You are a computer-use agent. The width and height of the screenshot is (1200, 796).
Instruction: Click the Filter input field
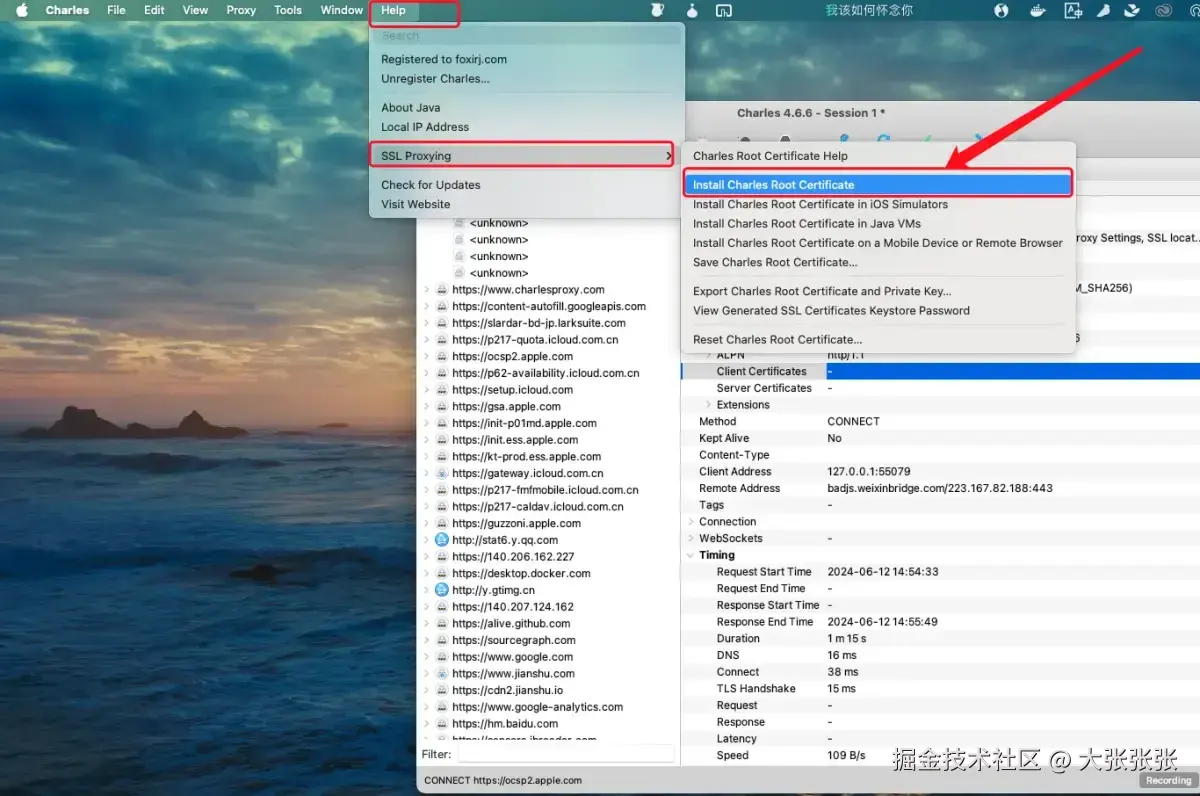click(566, 754)
